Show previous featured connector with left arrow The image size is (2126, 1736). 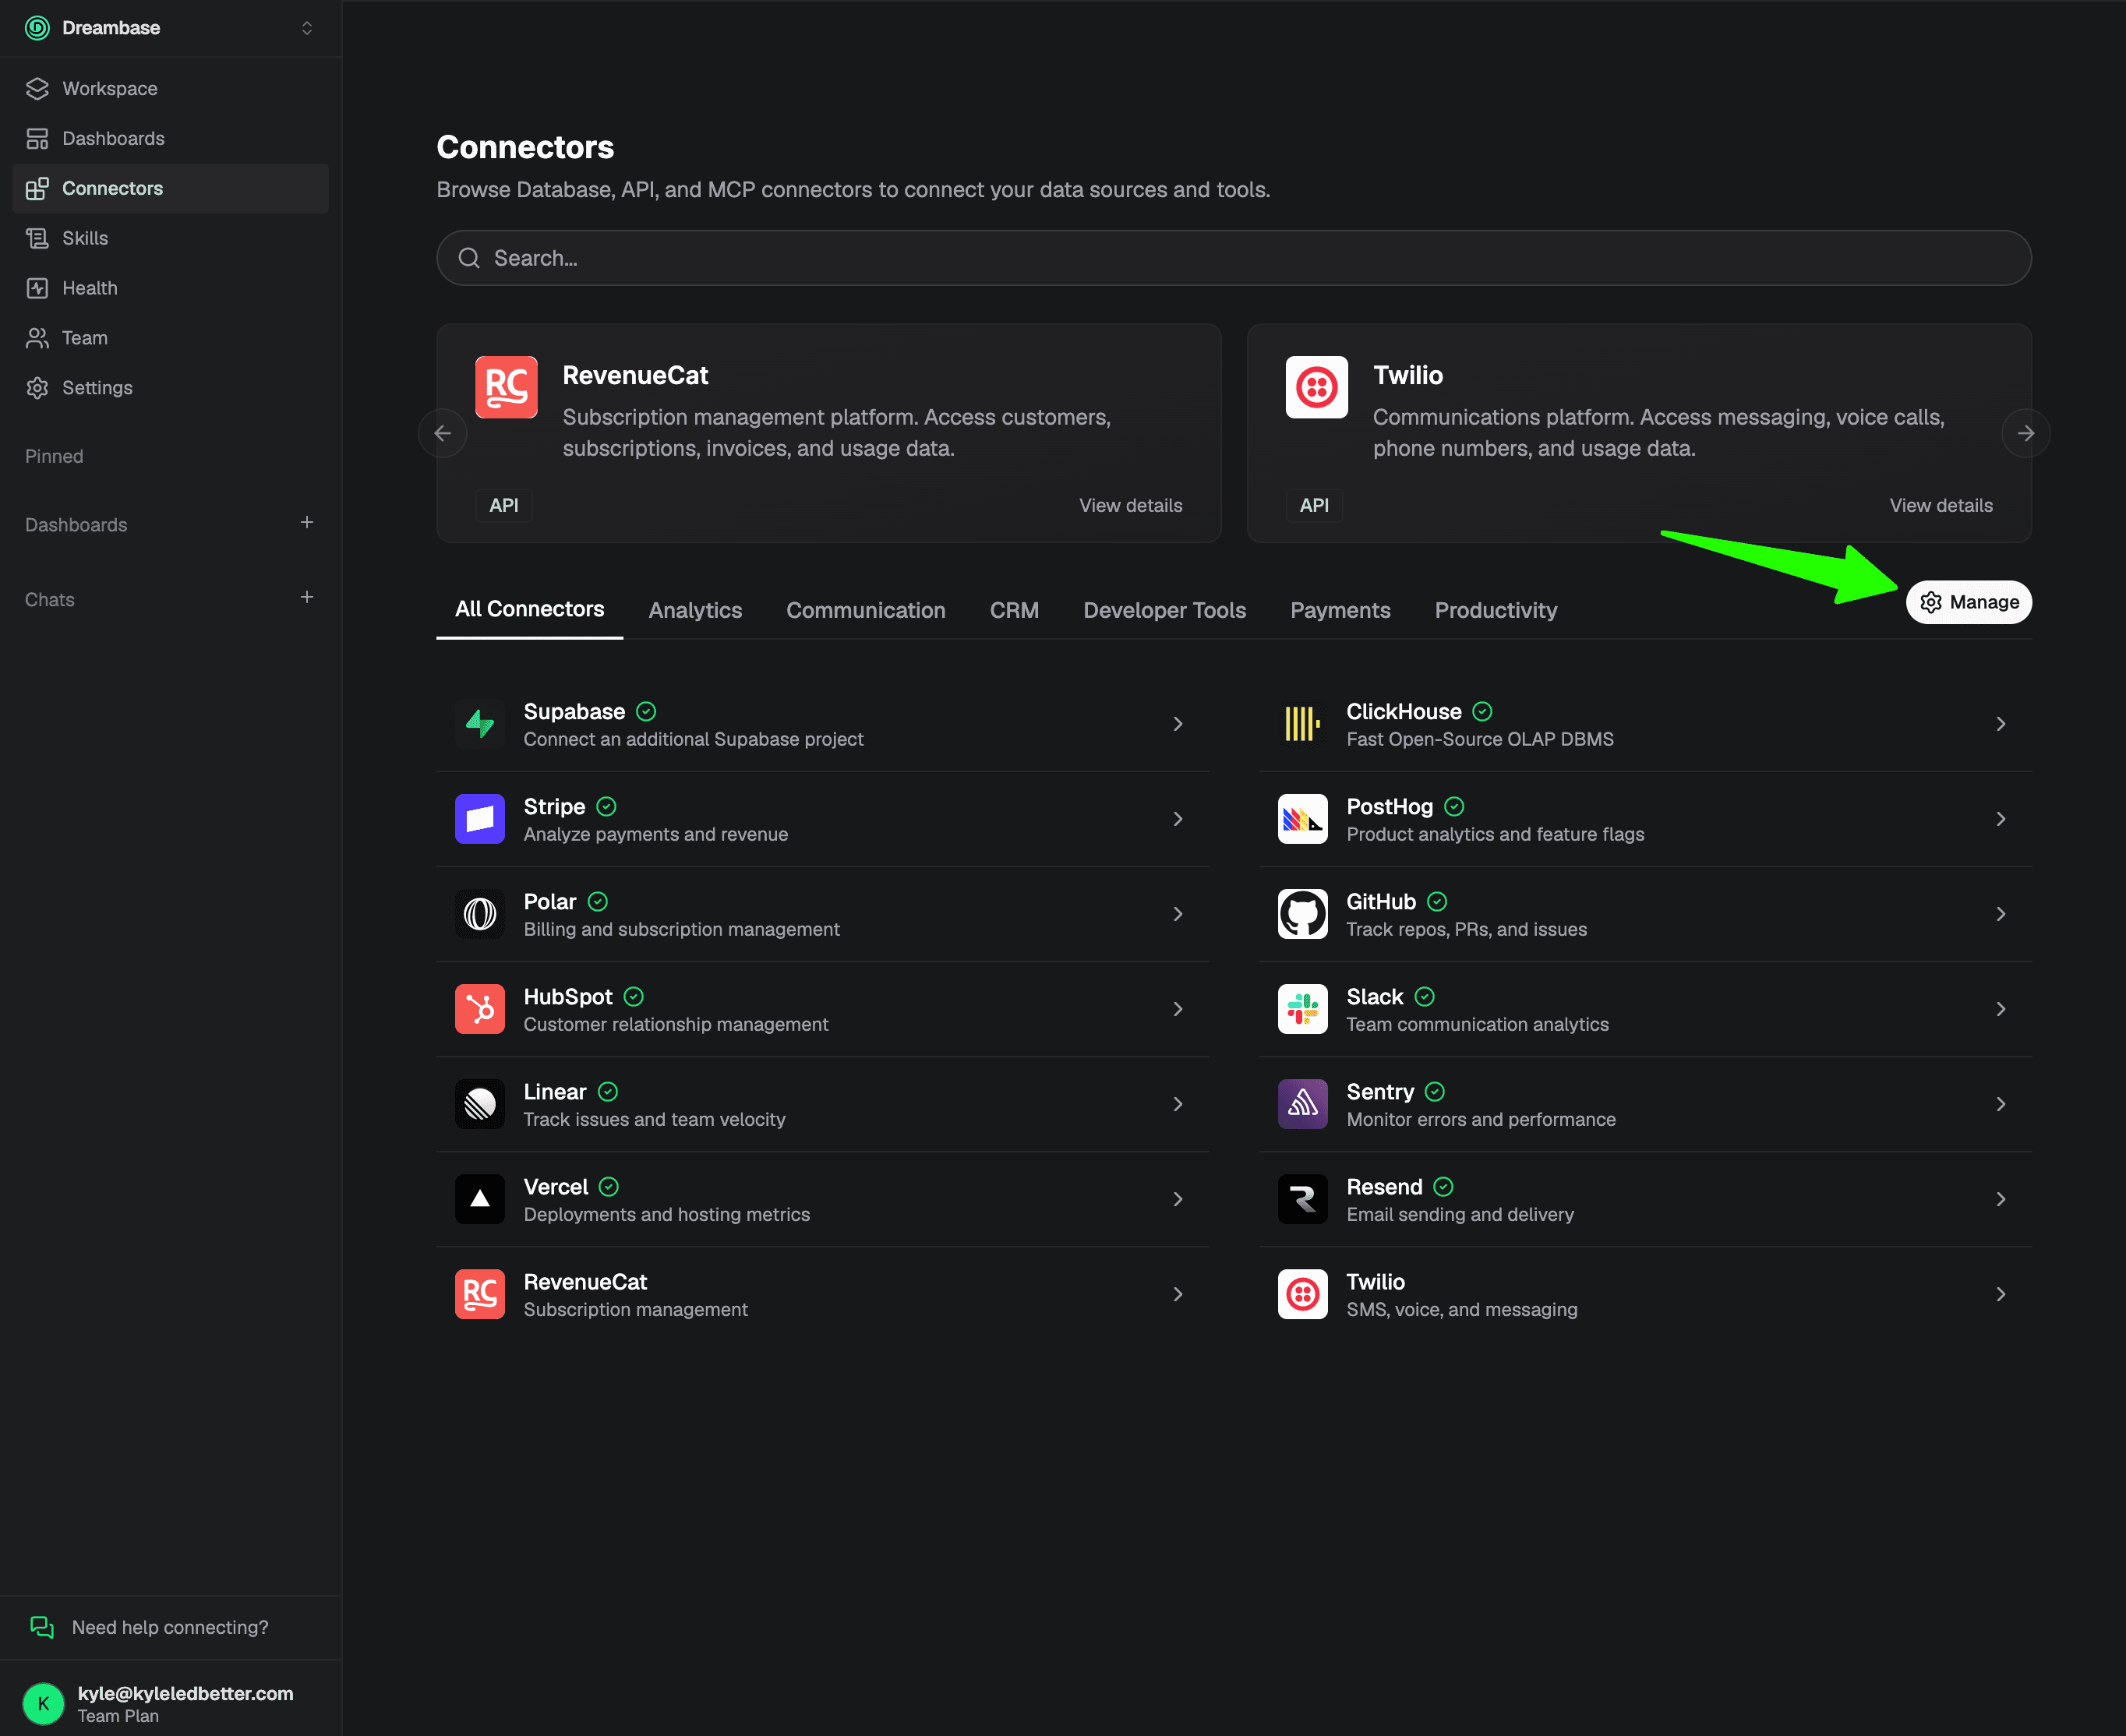442,433
